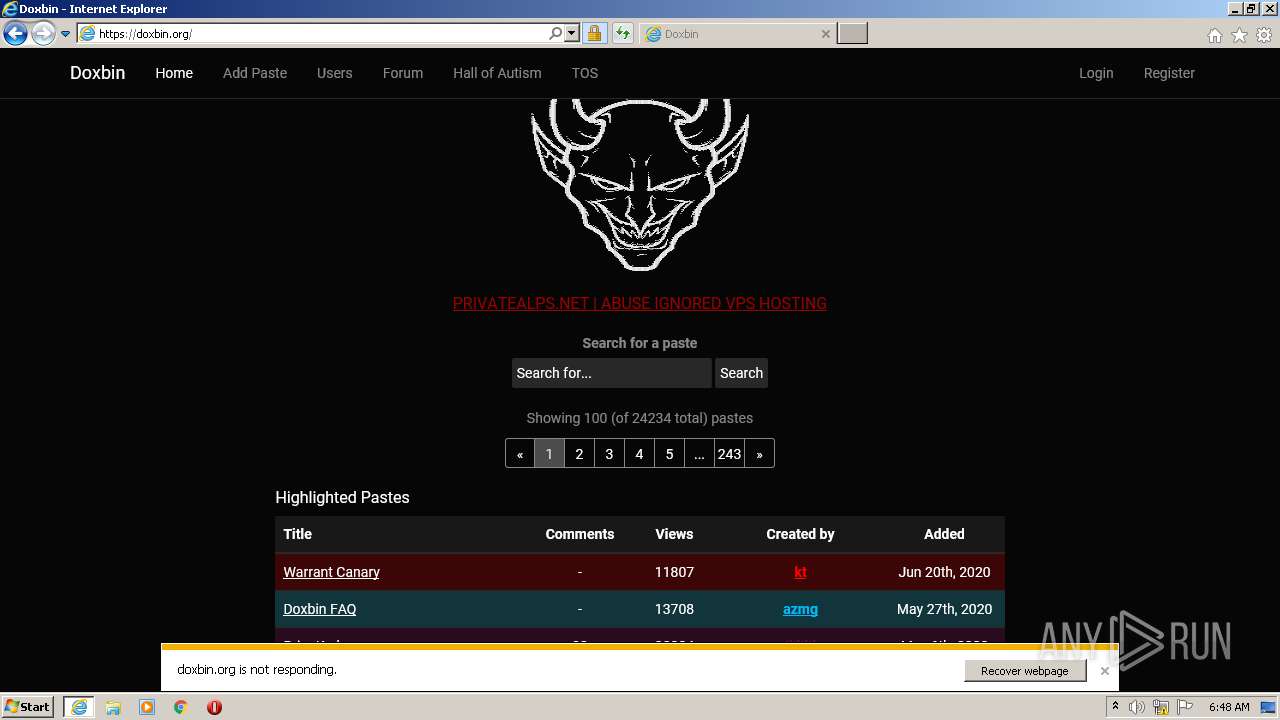Expand the address bar autocomplete dropdown
The width and height of the screenshot is (1280, 720).
(x=572, y=33)
